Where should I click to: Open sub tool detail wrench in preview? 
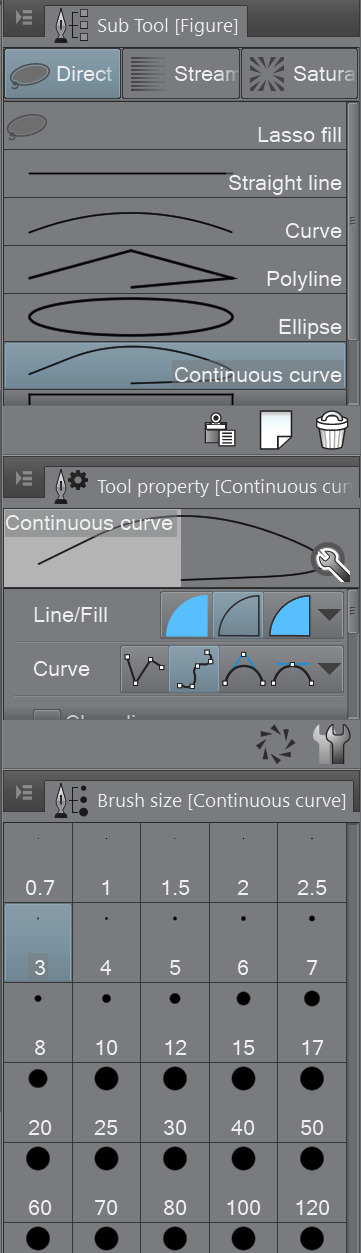[329, 562]
